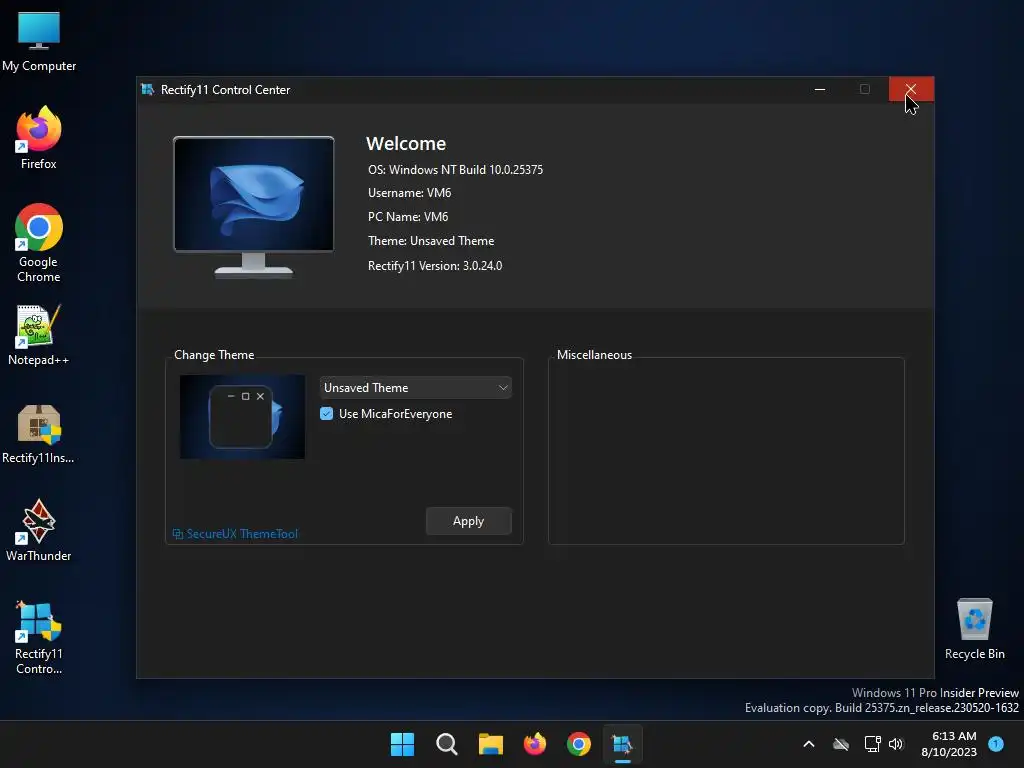1024x768 pixels.
Task: Open the notification bell badge
Action: click(996, 743)
